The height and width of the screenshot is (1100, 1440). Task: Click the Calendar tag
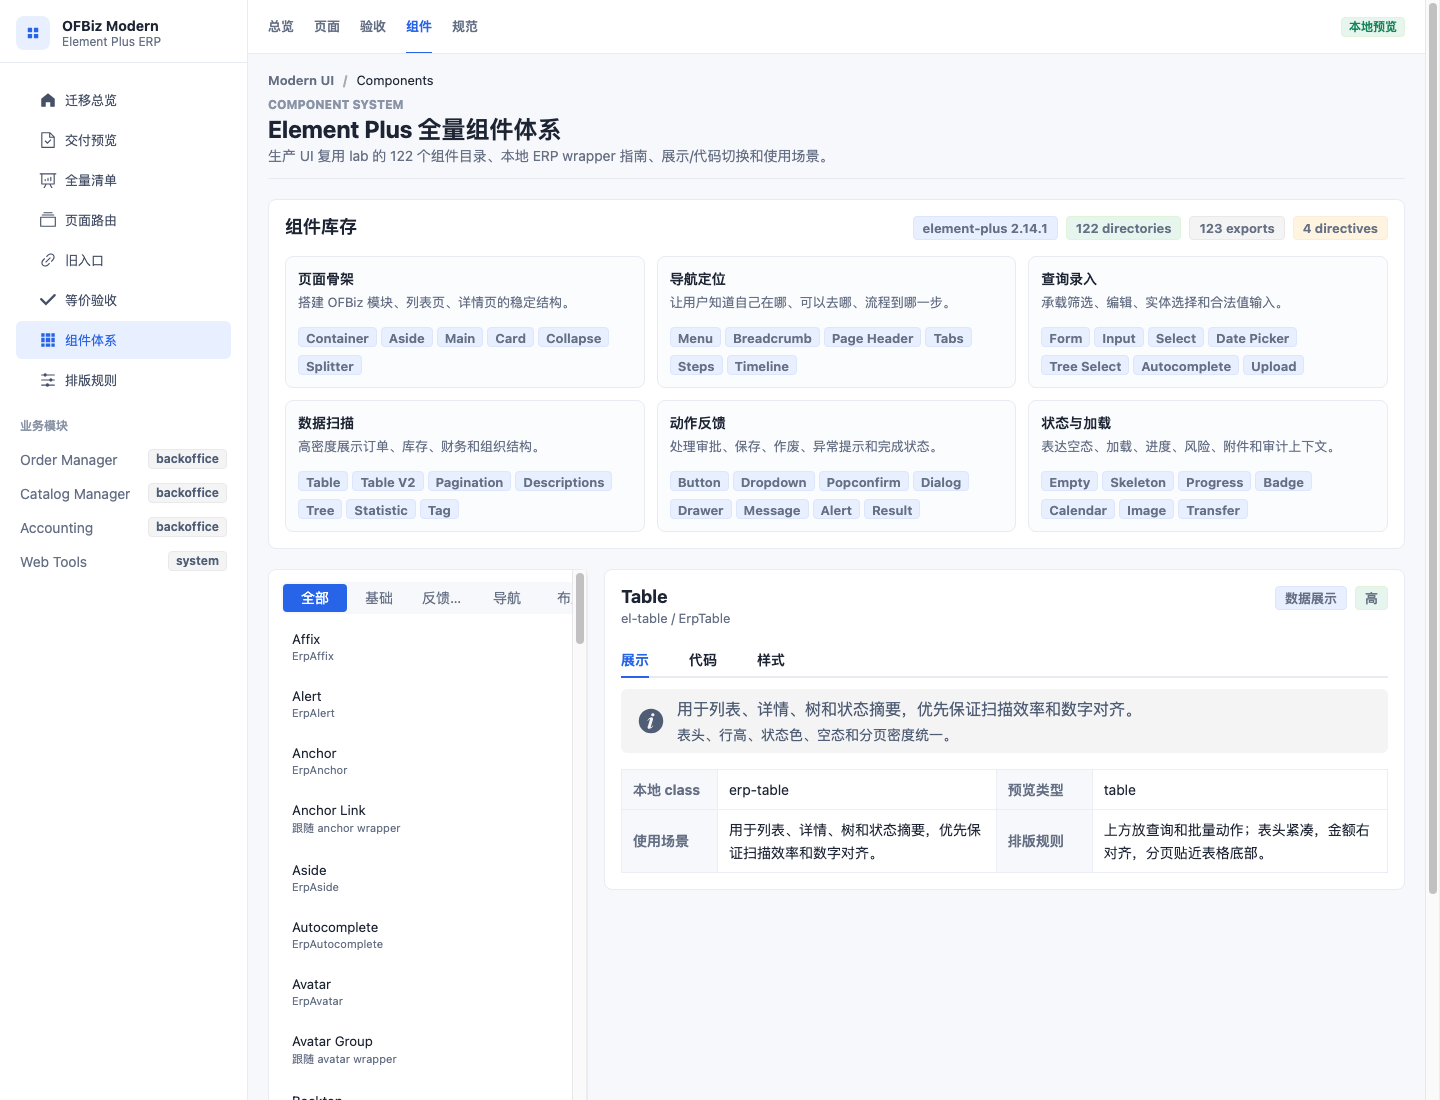(x=1078, y=510)
